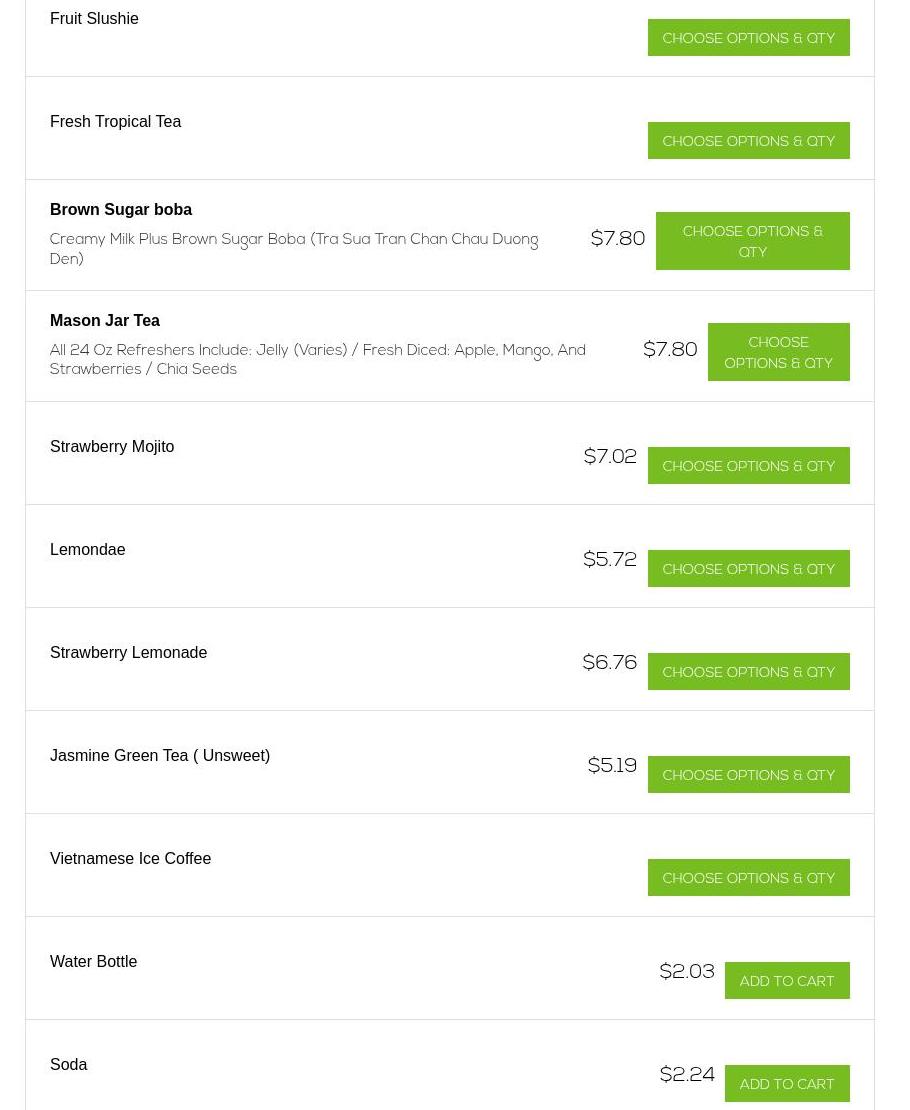The image size is (910, 1110).
Task: Choose options for Brown Sugar boba
Action: click(752, 241)
